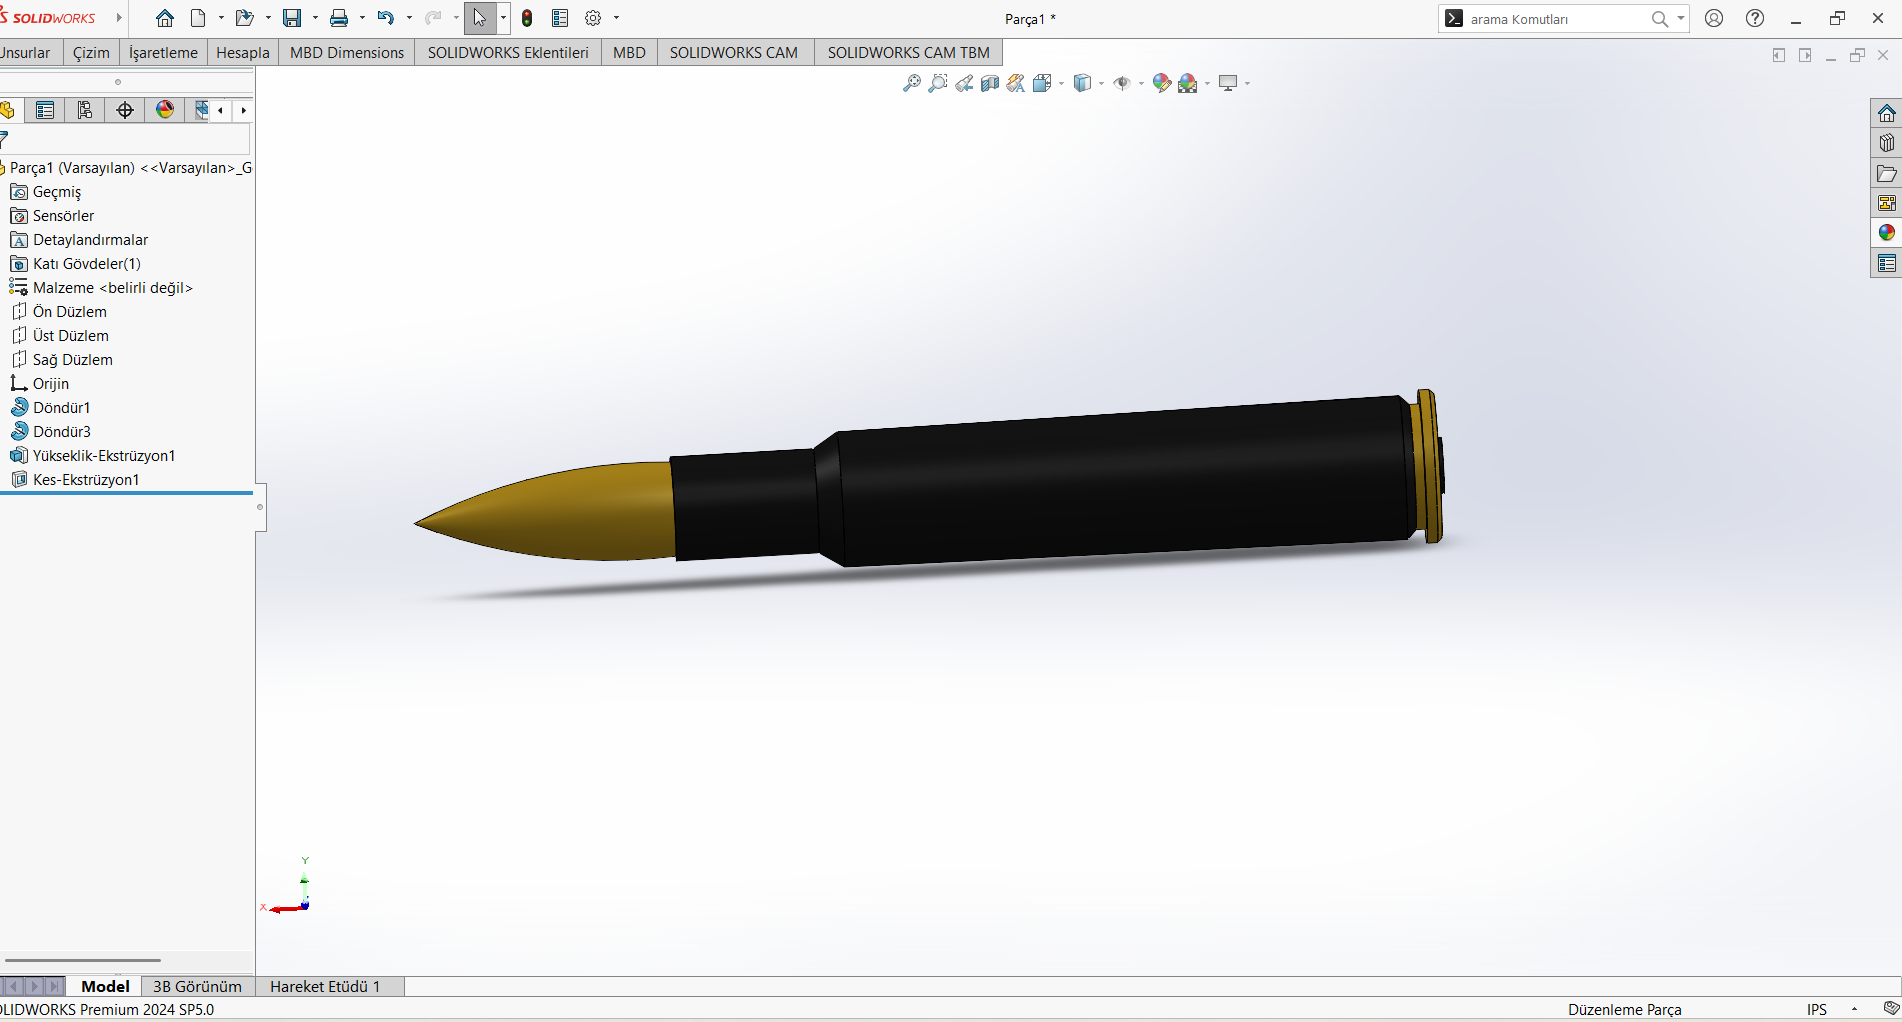Open the Home welcome dialog icon
The image size is (1902, 1022).
[x=165, y=18]
